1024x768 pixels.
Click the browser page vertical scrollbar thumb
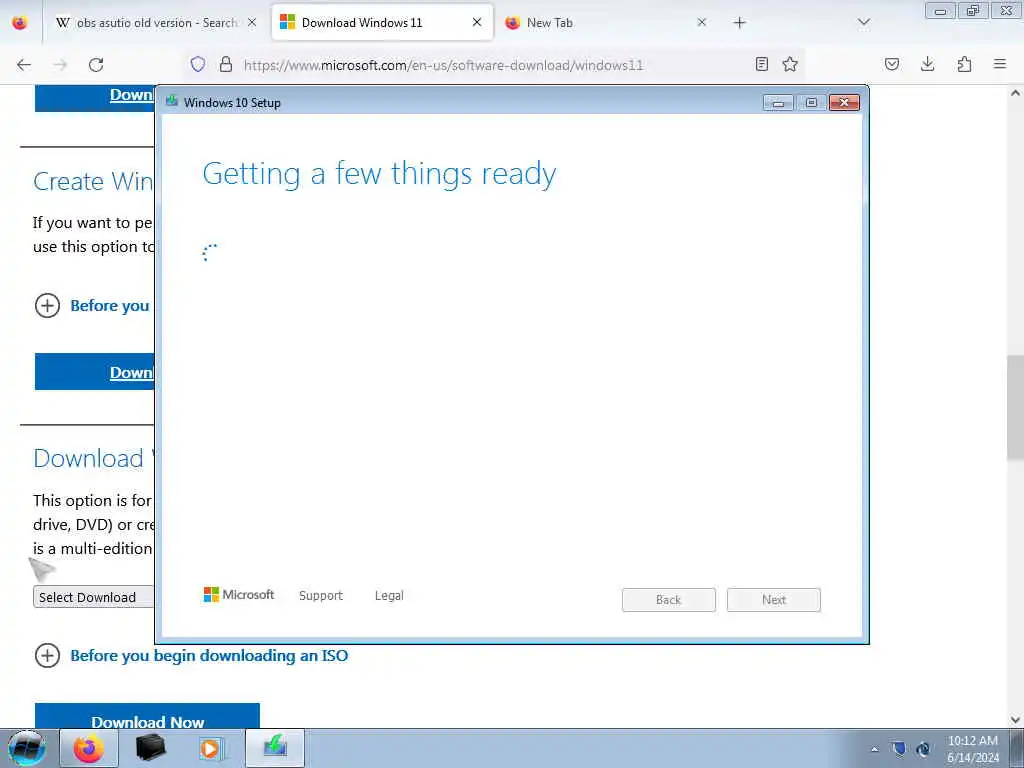[1015, 407]
